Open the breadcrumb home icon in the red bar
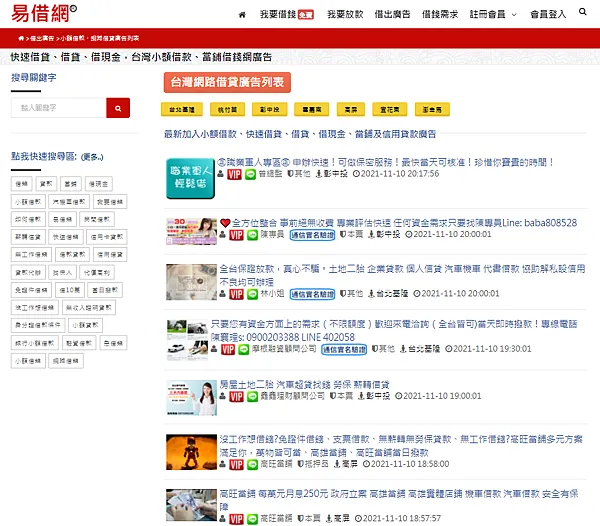Screen dimensions: 600x526 pyautogui.click(x=21, y=38)
